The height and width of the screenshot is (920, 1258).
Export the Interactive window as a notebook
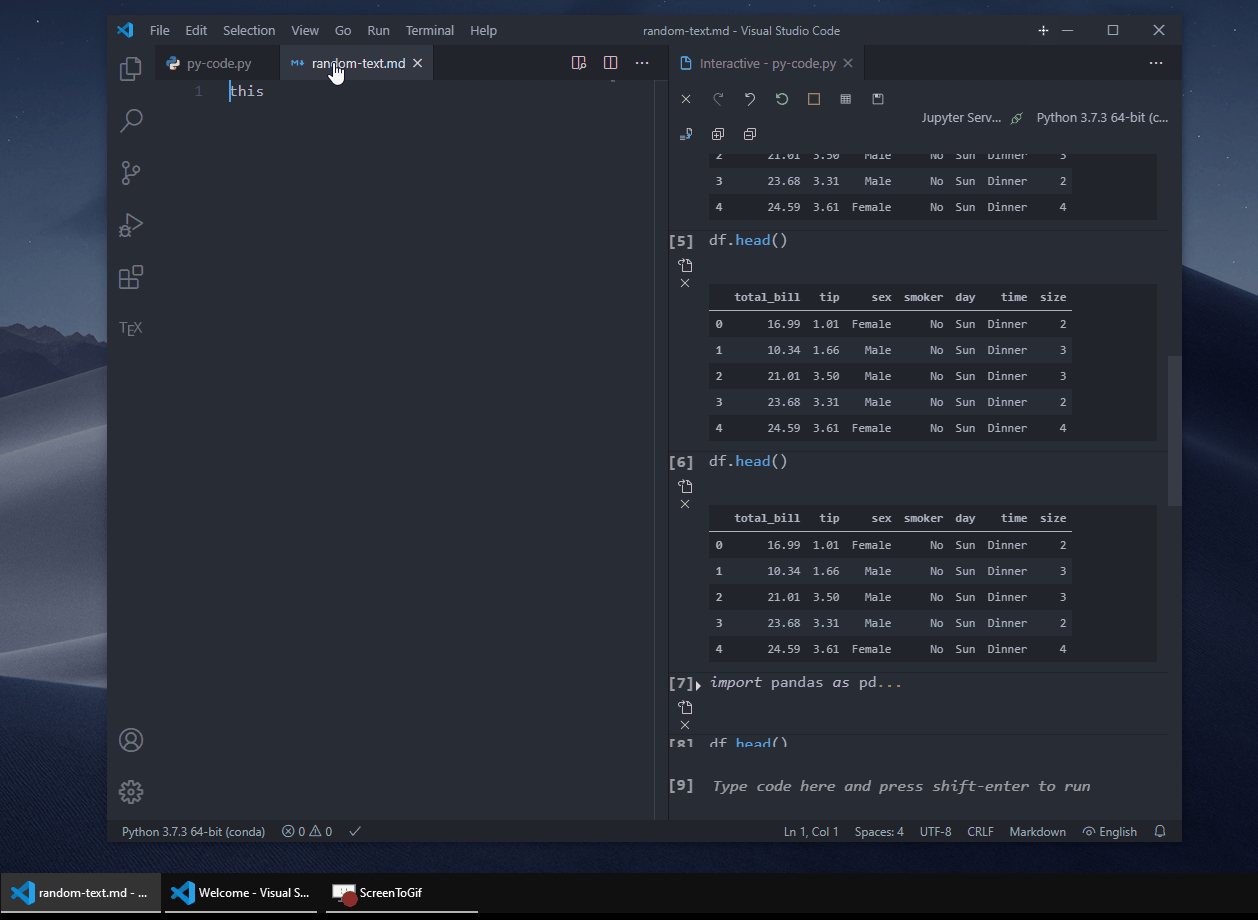coord(686,134)
